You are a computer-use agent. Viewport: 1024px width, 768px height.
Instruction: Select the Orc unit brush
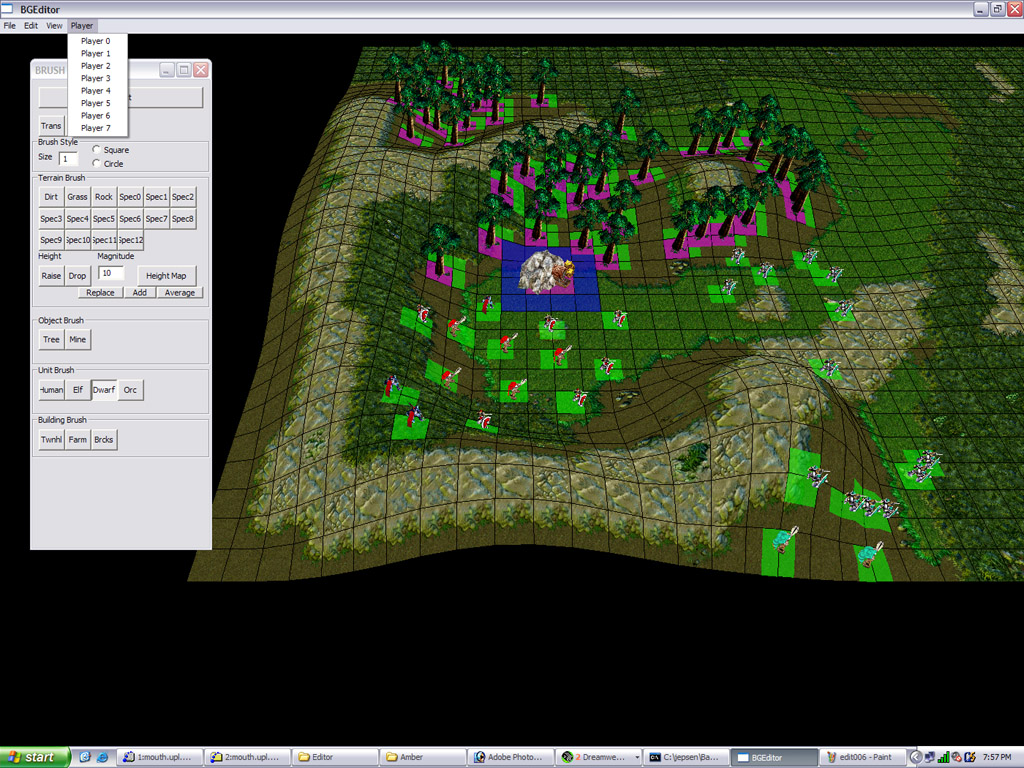[130, 390]
